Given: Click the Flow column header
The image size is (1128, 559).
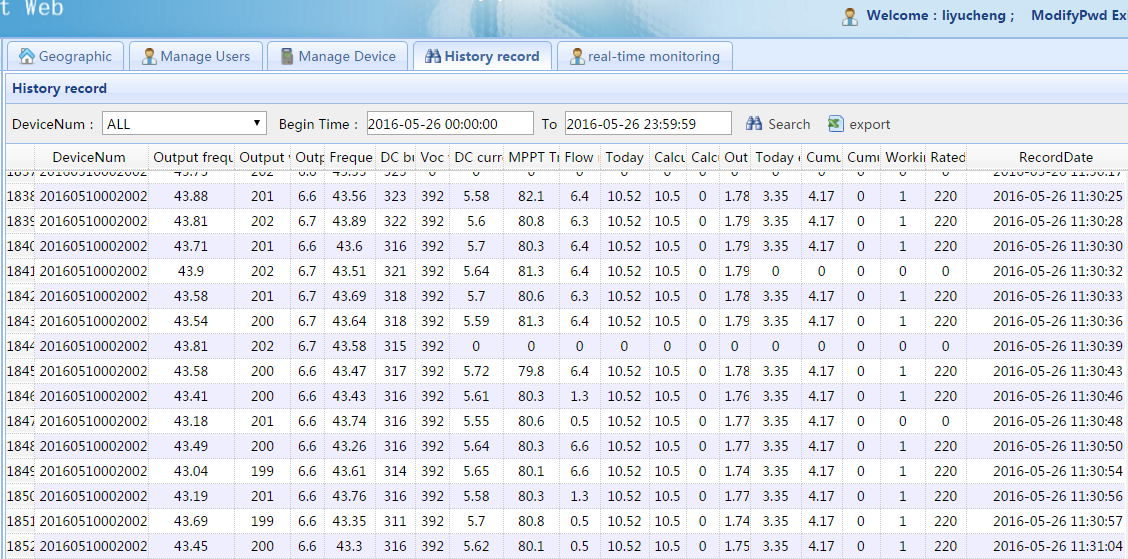Looking at the screenshot, I should (x=579, y=157).
